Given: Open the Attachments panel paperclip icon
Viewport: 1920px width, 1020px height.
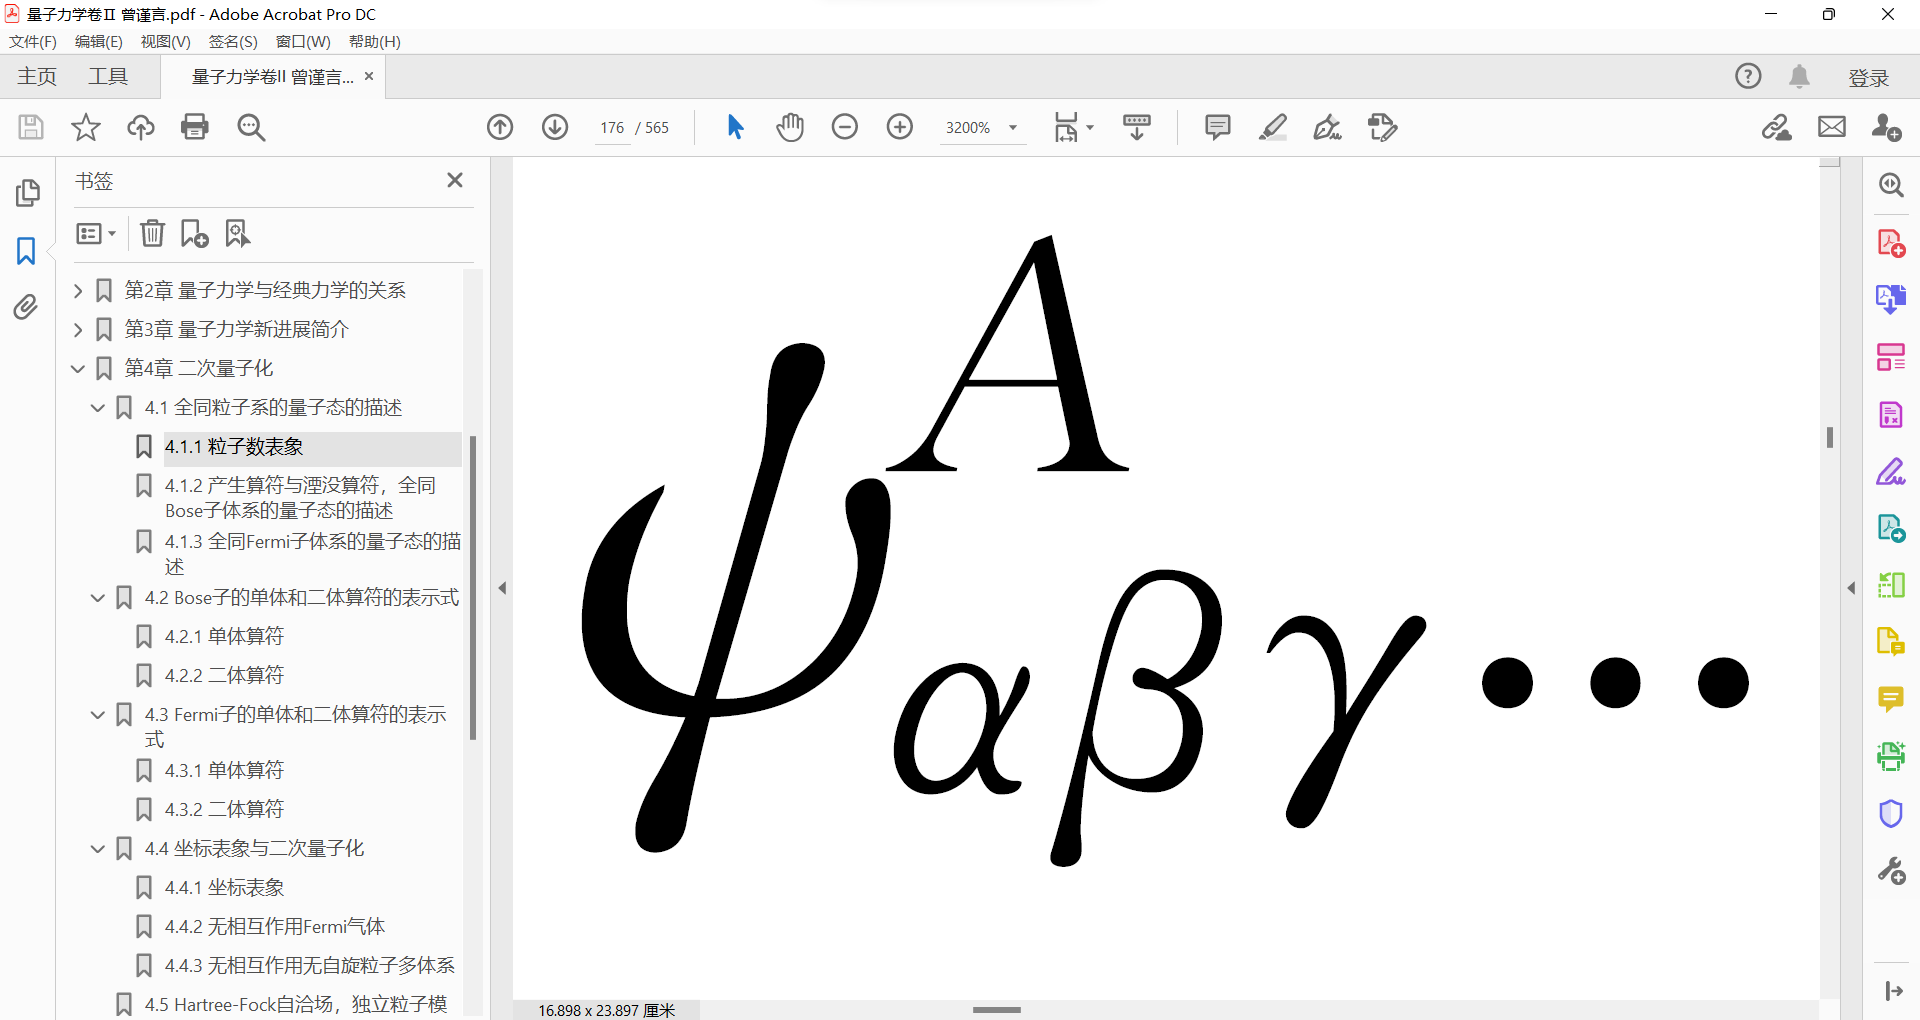Looking at the screenshot, I should tap(26, 307).
